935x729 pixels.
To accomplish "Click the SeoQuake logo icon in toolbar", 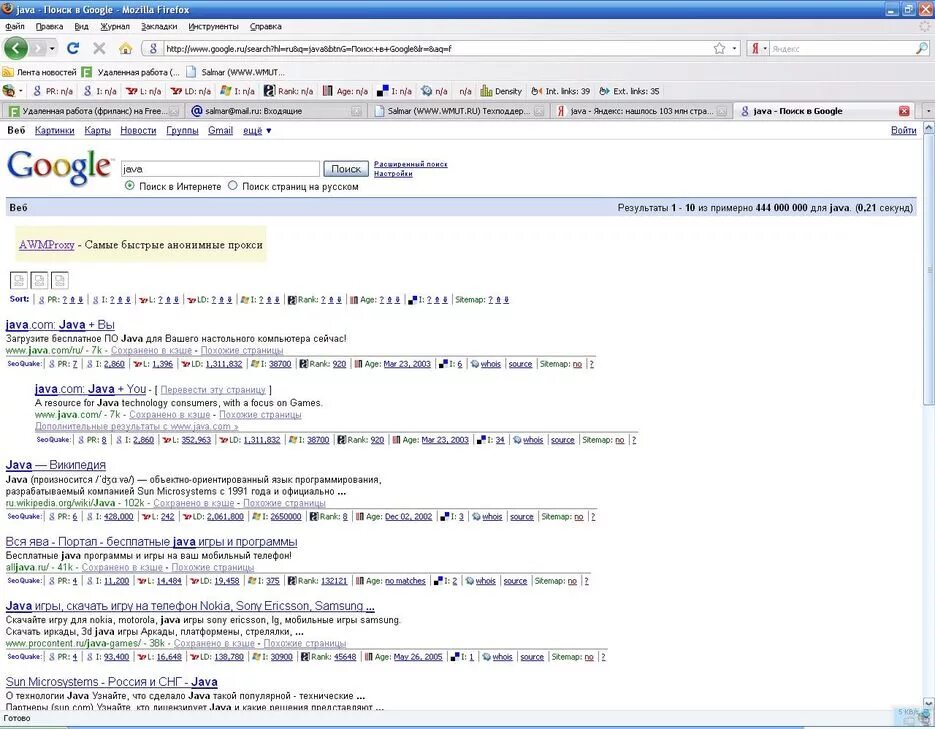I will [x=9, y=91].
